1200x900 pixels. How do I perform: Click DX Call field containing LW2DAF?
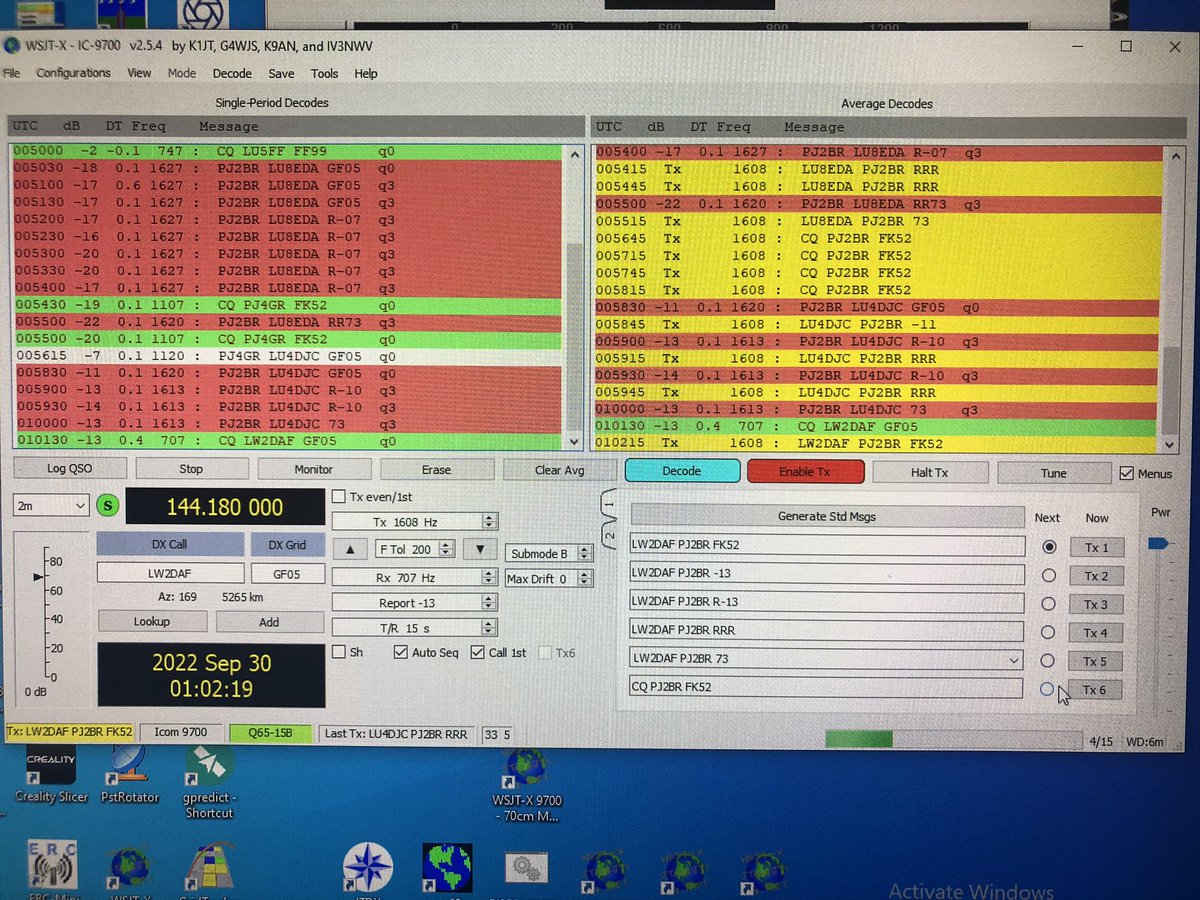170,574
